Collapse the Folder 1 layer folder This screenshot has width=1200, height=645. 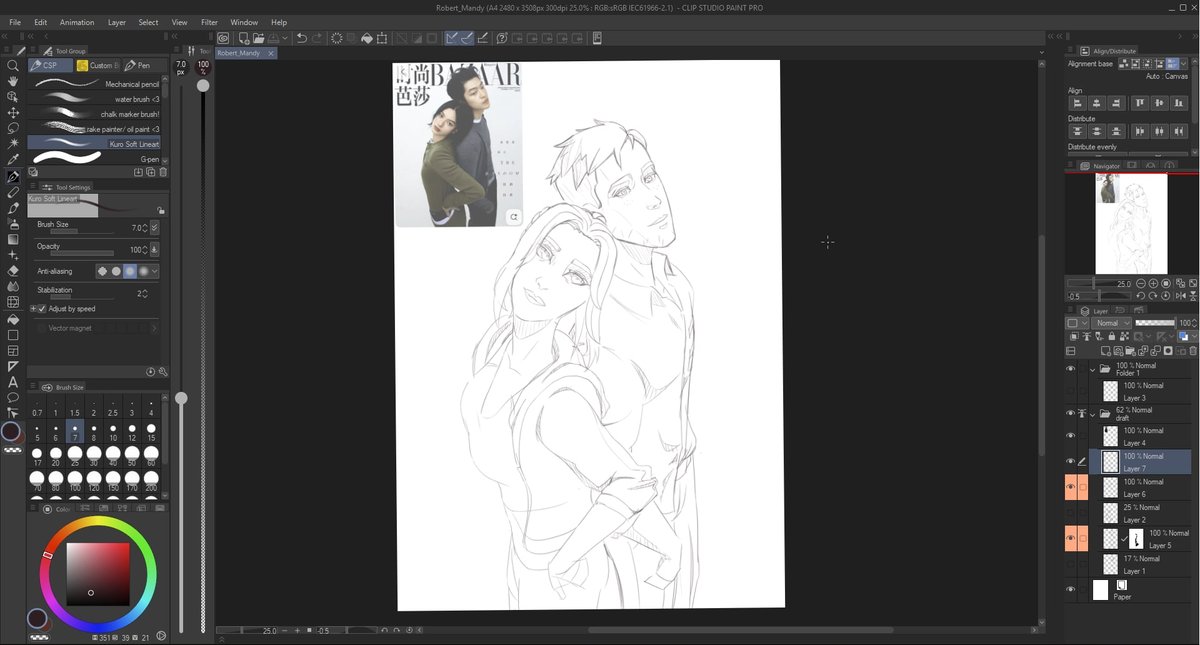(x=1093, y=369)
